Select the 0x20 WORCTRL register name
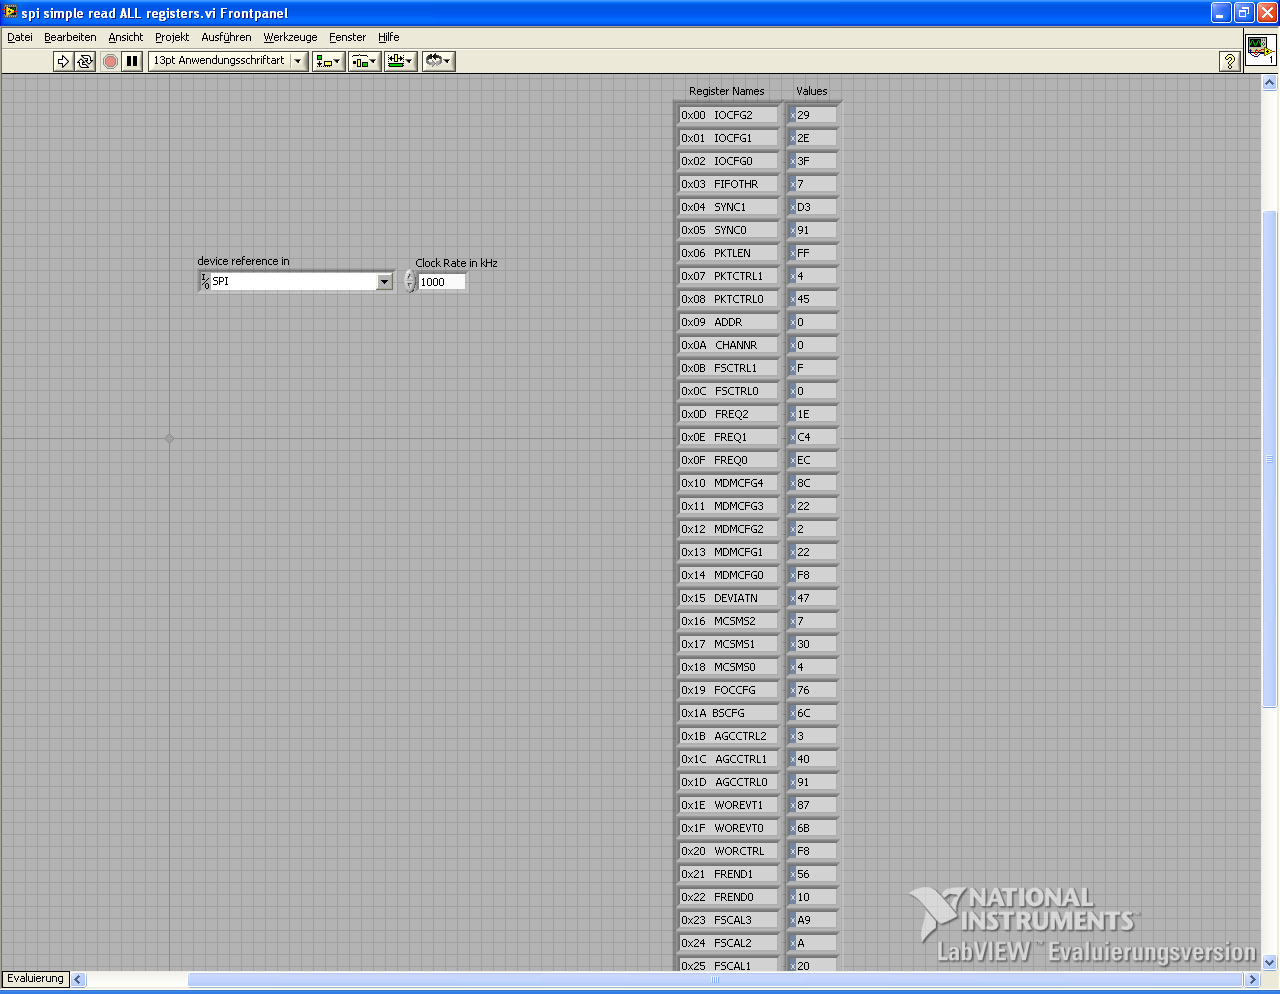Viewport: 1280px width, 994px height. [728, 851]
